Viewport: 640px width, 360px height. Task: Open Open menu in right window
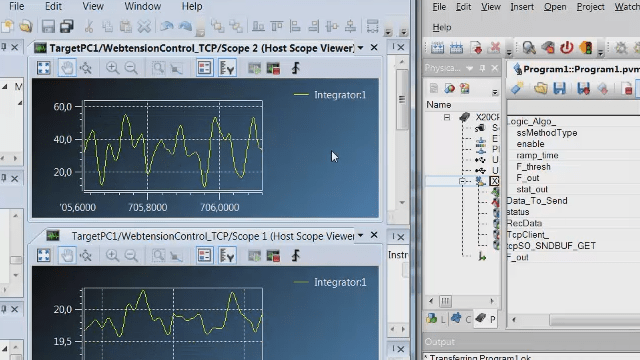(x=555, y=7)
